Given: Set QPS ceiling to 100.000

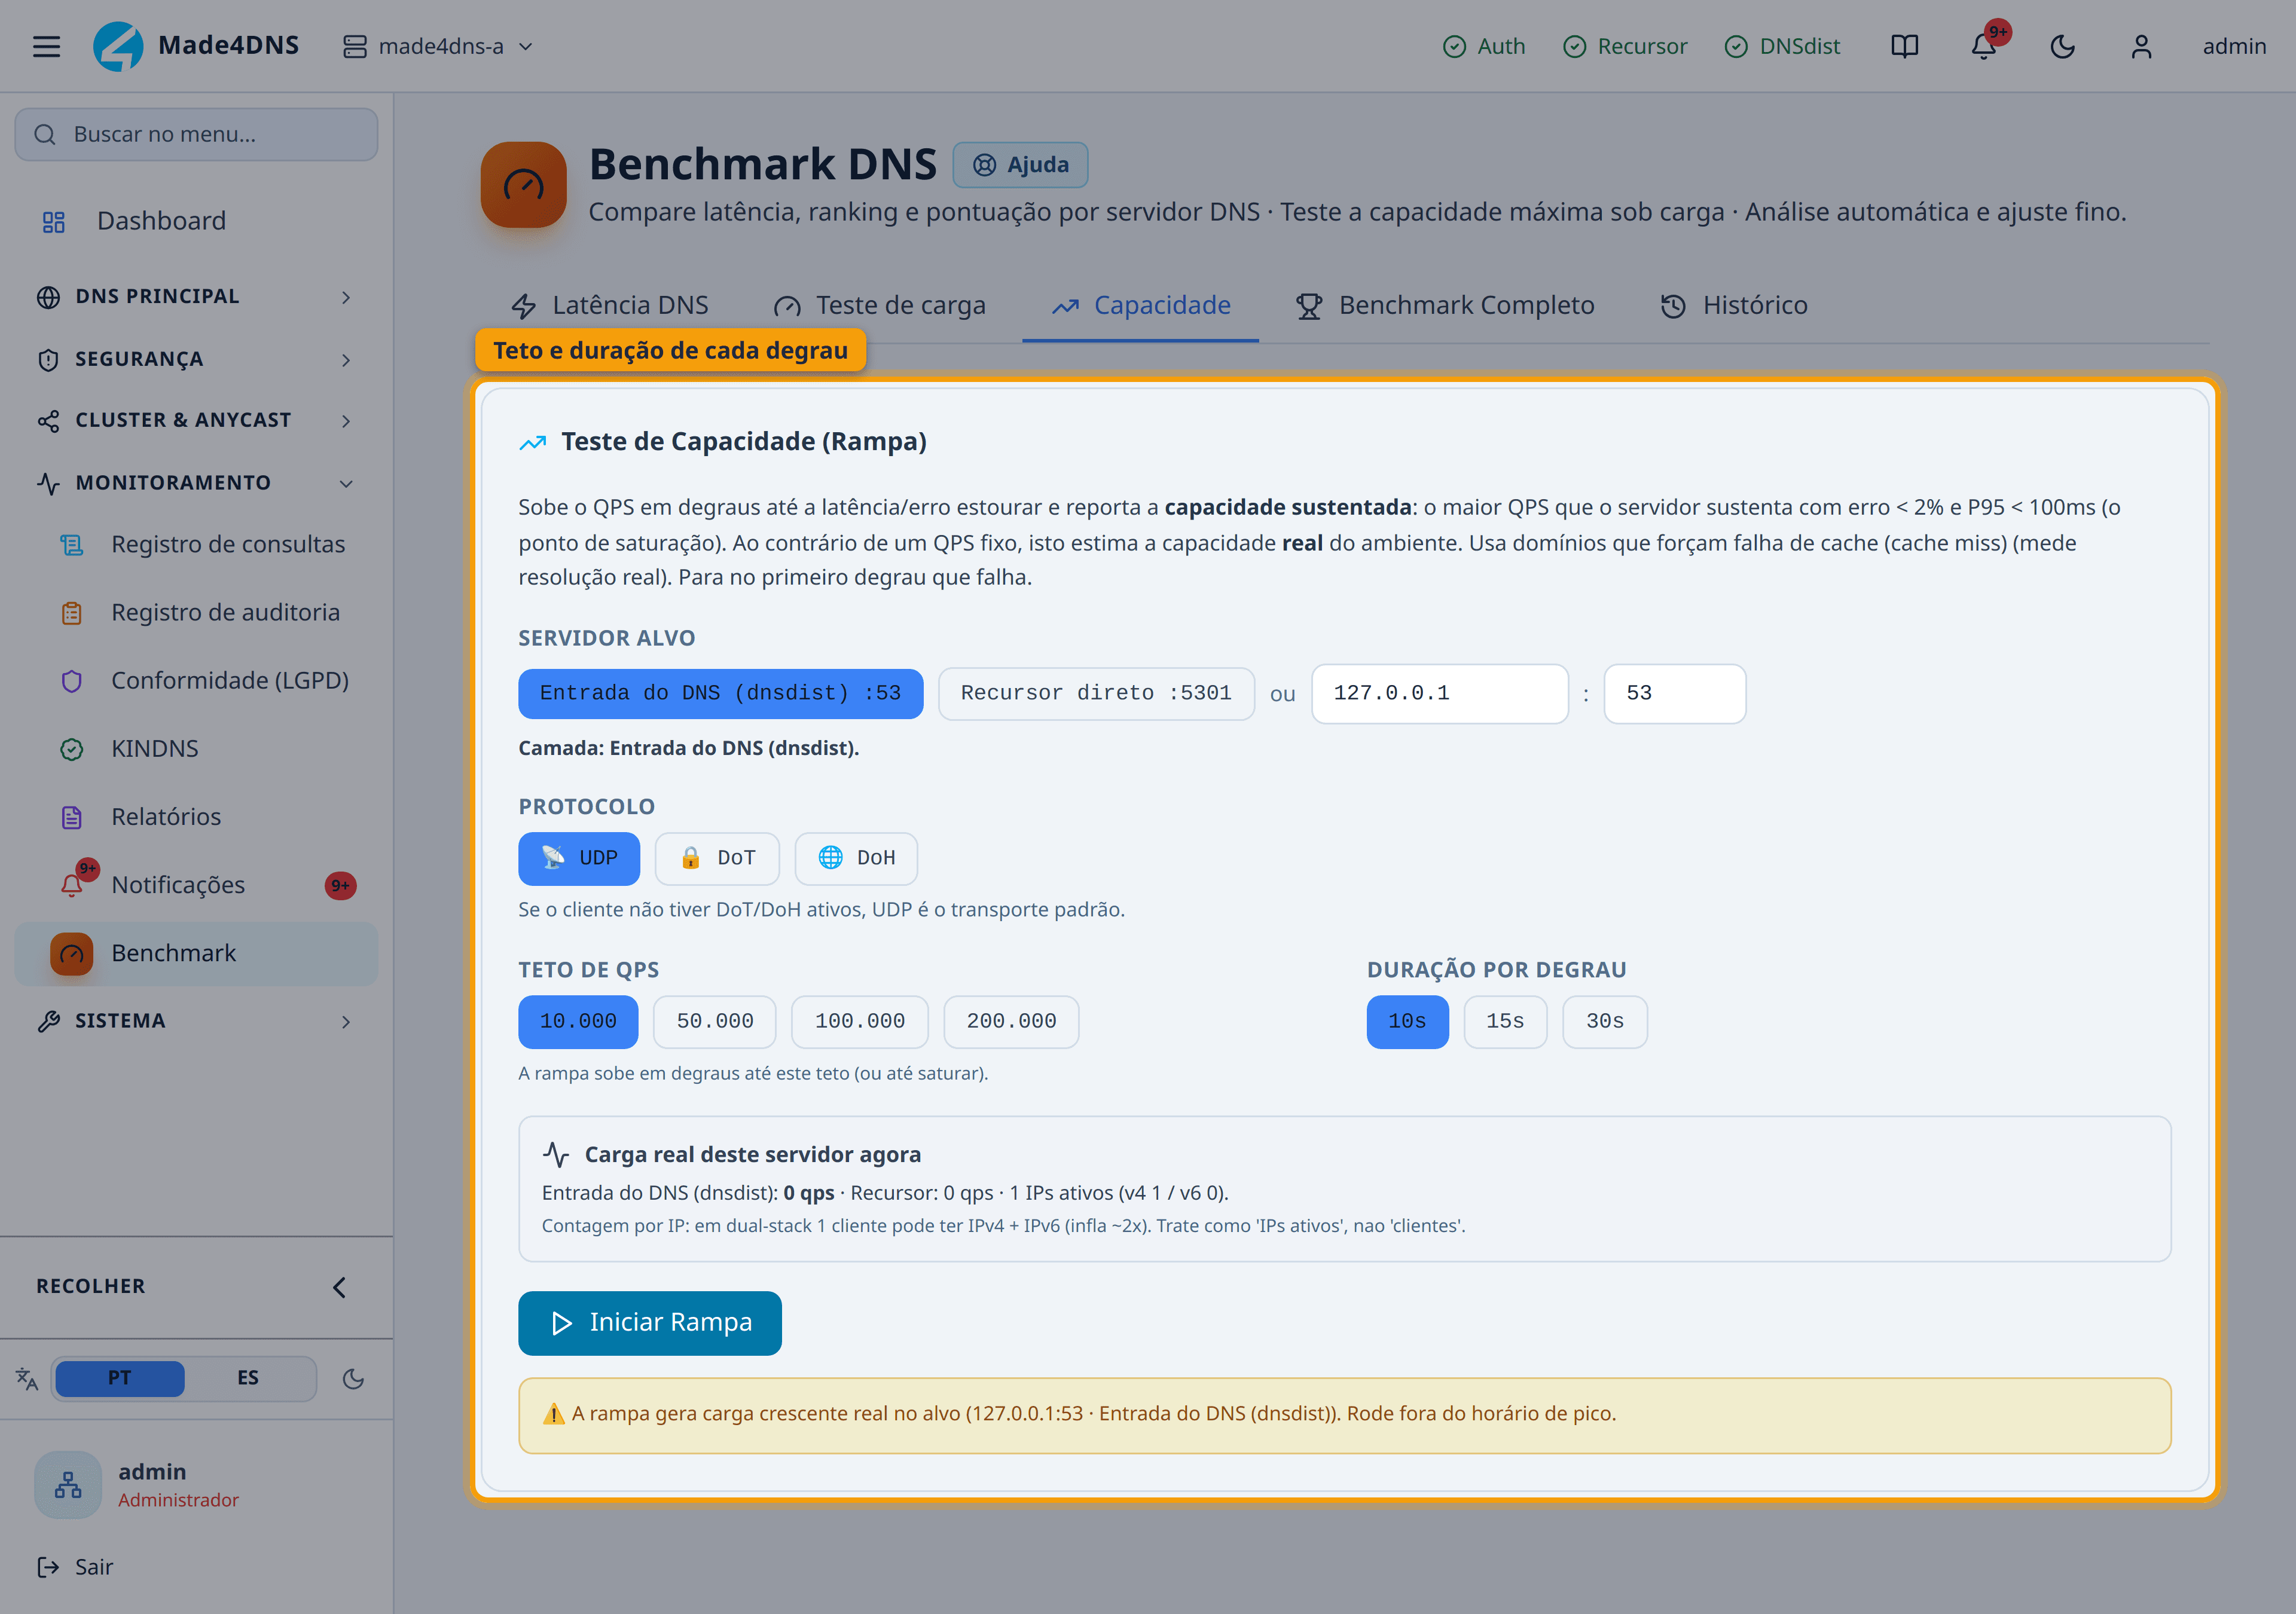Looking at the screenshot, I should pos(860,1021).
